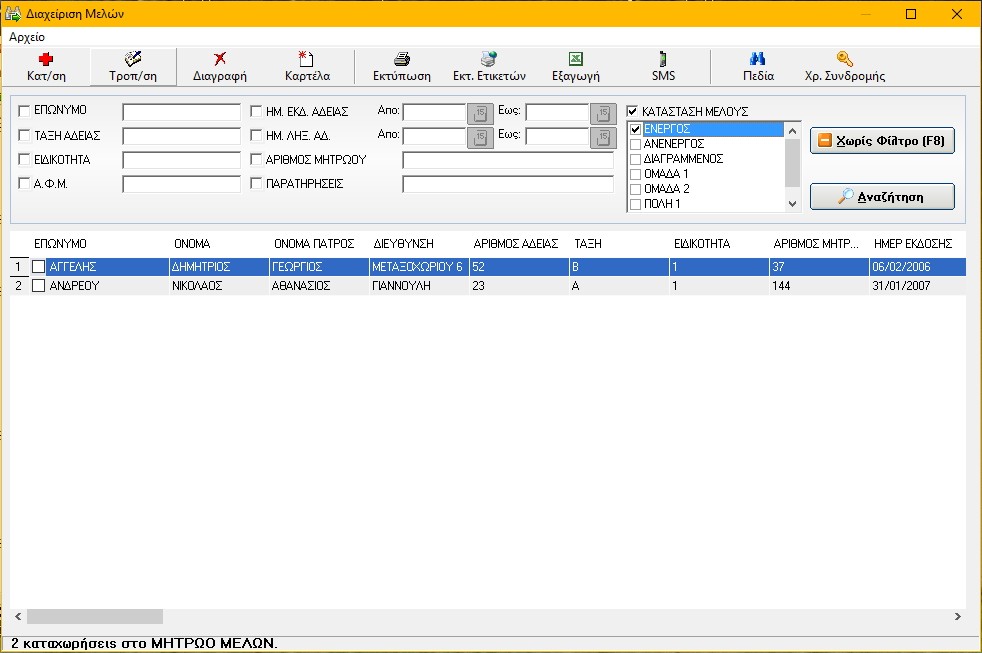Enable the ΕΠΩΝΥΜΟ filter checkbox
This screenshot has height=653, width=982.
pyautogui.click(x=24, y=110)
